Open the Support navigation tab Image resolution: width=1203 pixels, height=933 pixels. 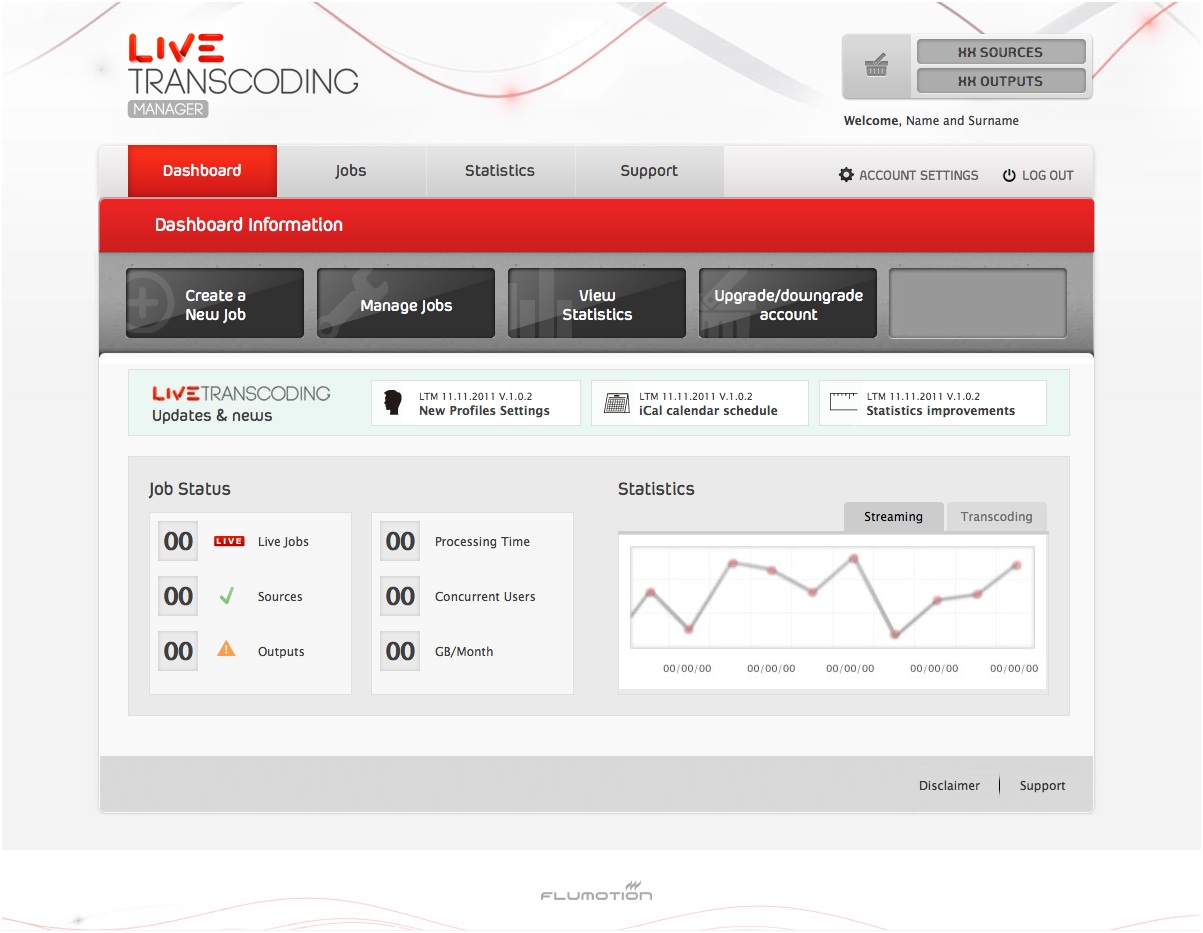click(x=649, y=171)
